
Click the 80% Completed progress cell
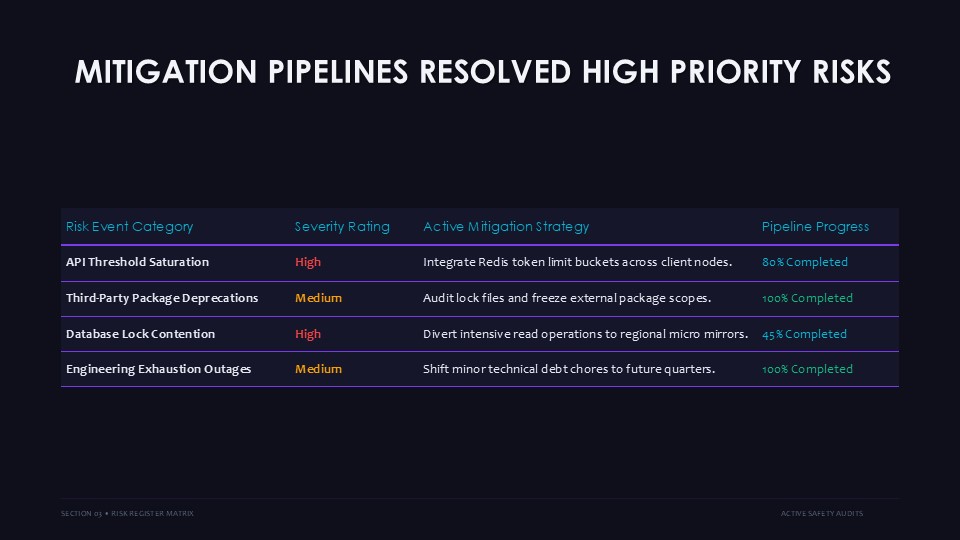[x=804, y=262]
